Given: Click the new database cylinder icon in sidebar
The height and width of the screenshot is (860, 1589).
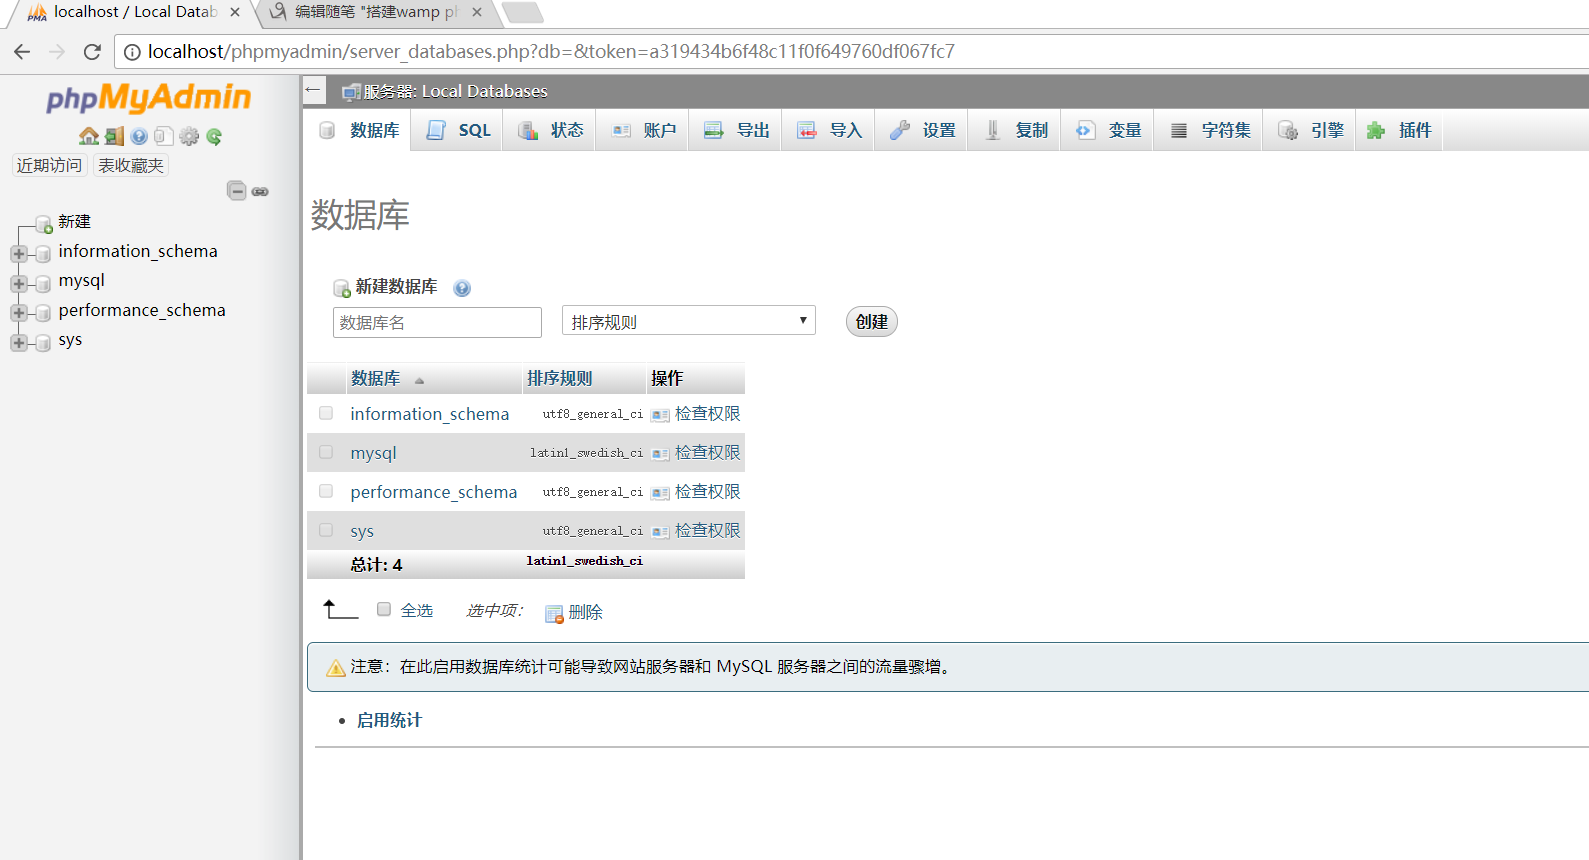Looking at the screenshot, I should click(44, 223).
